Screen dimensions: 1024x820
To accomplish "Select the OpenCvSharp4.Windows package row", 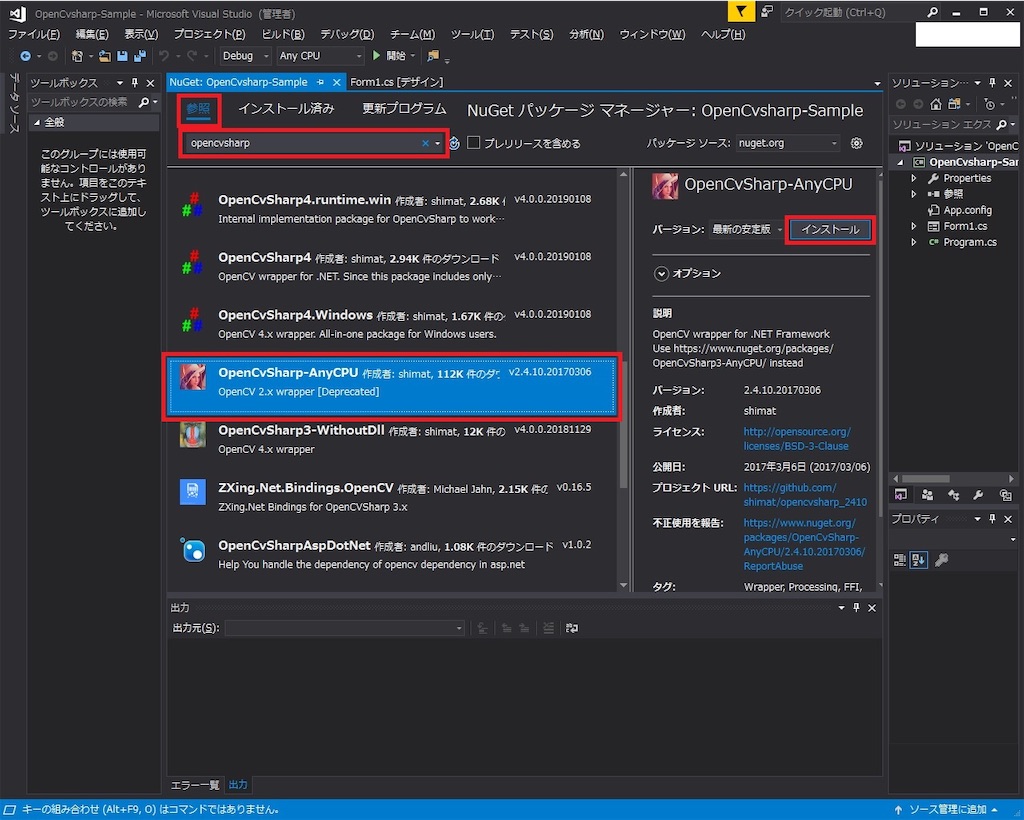I will (x=391, y=324).
